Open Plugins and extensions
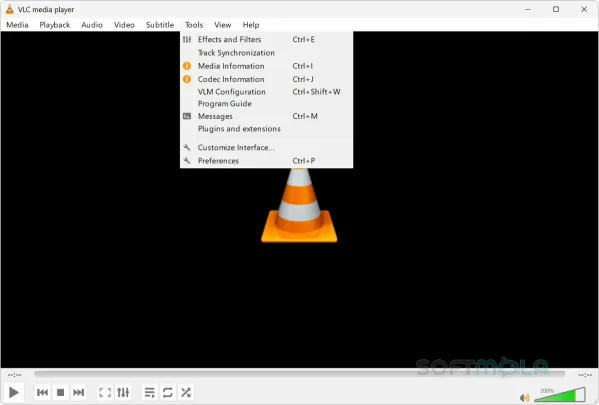This screenshot has height=405, width=599. pos(266,129)
